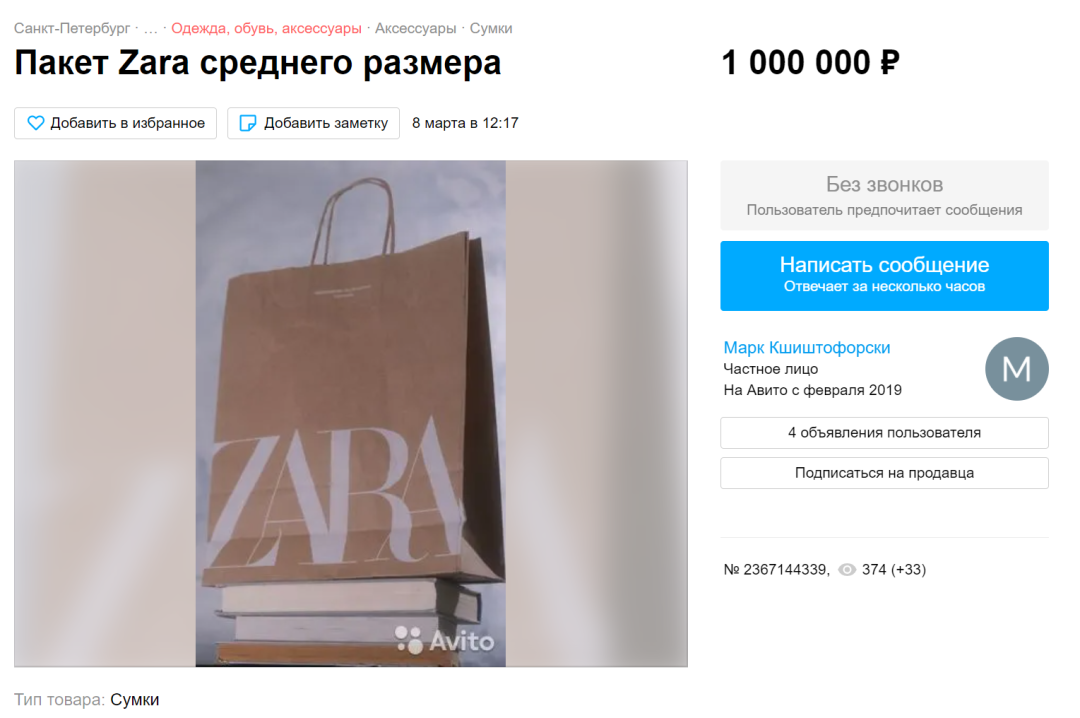Click the Avito watermark logo on the photo
This screenshot has height=718, width=1080.
pyautogui.click(x=445, y=641)
